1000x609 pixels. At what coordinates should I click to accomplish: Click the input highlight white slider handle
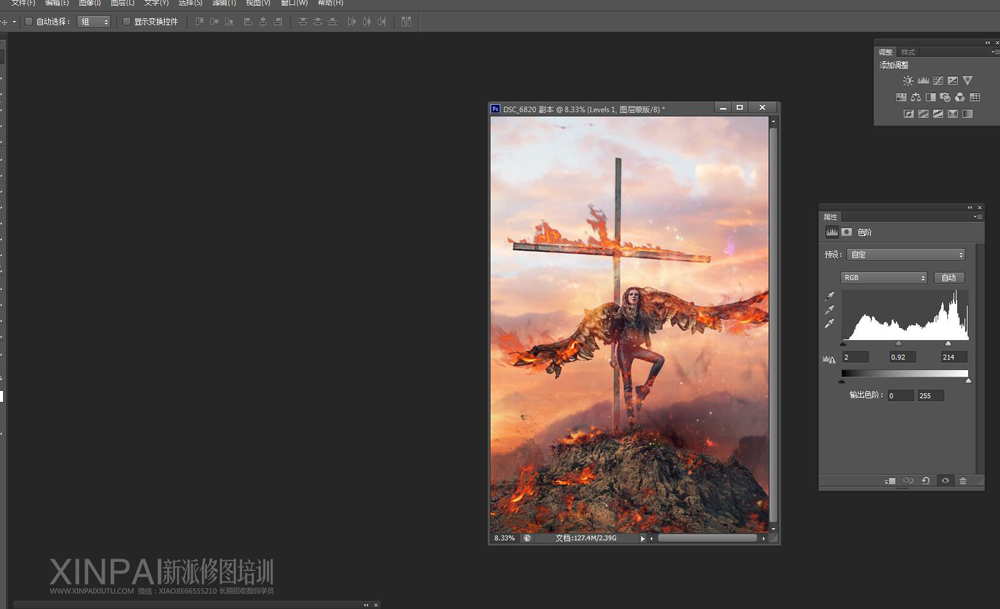(948, 344)
